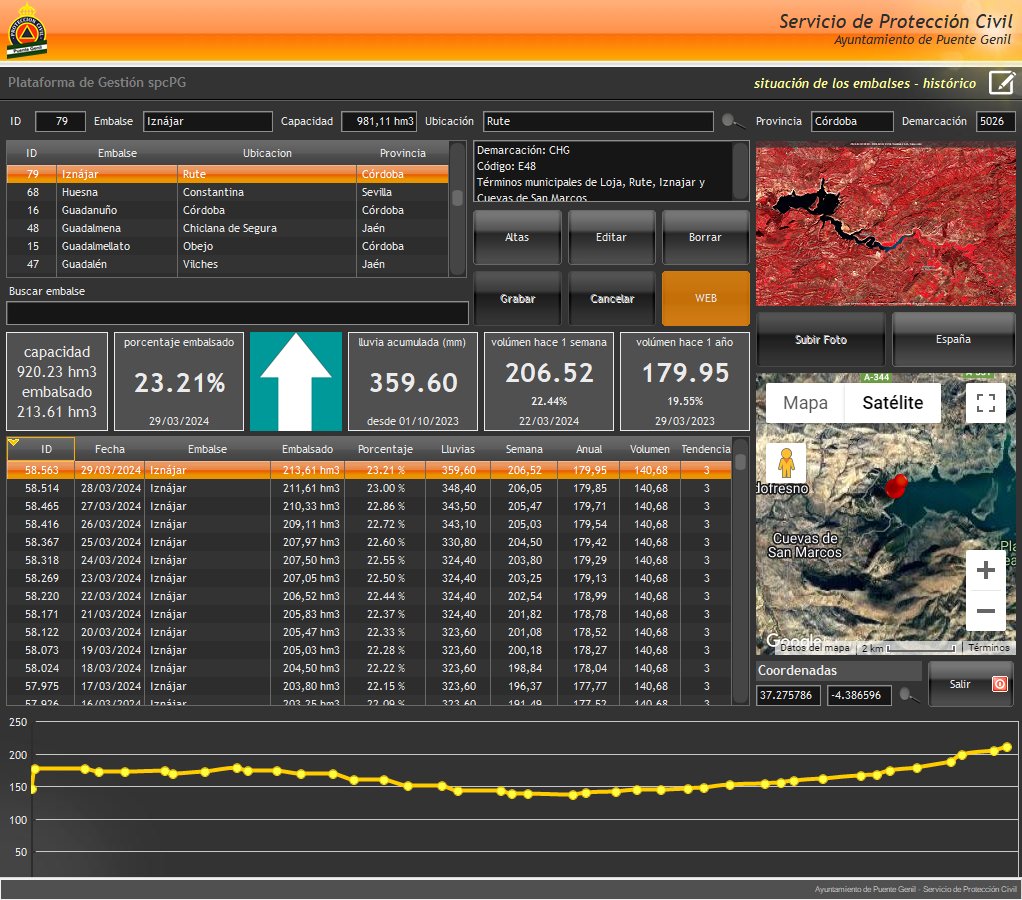Click the volúmen hace 1 año panel
1022x900 pixels.
[684, 381]
